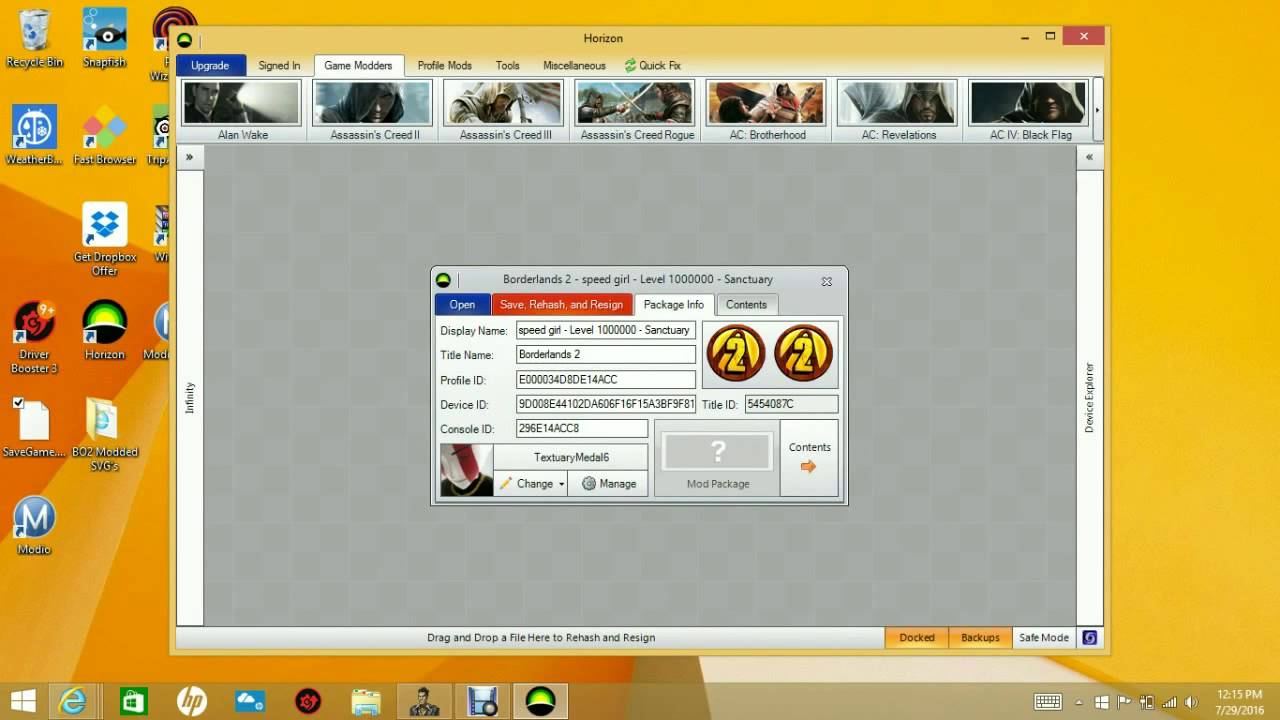Viewport: 1280px width, 720px height.
Task: Click the Display Name field
Action: (x=606, y=330)
